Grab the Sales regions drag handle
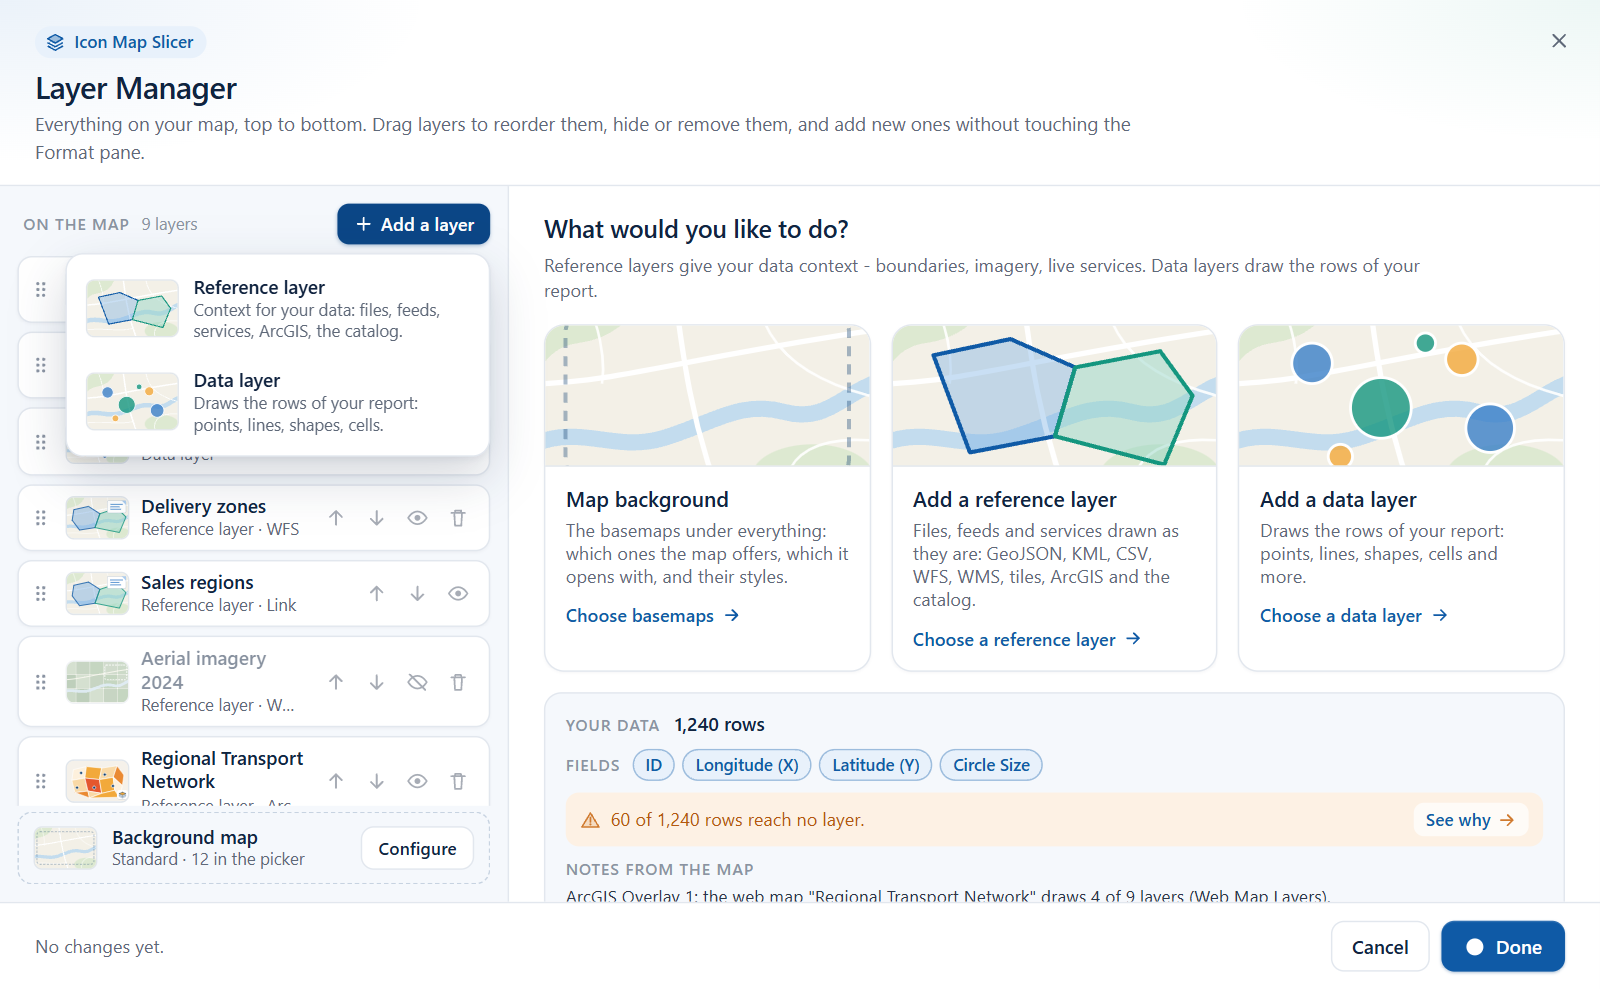This screenshot has height=989, width=1600. click(41, 594)
